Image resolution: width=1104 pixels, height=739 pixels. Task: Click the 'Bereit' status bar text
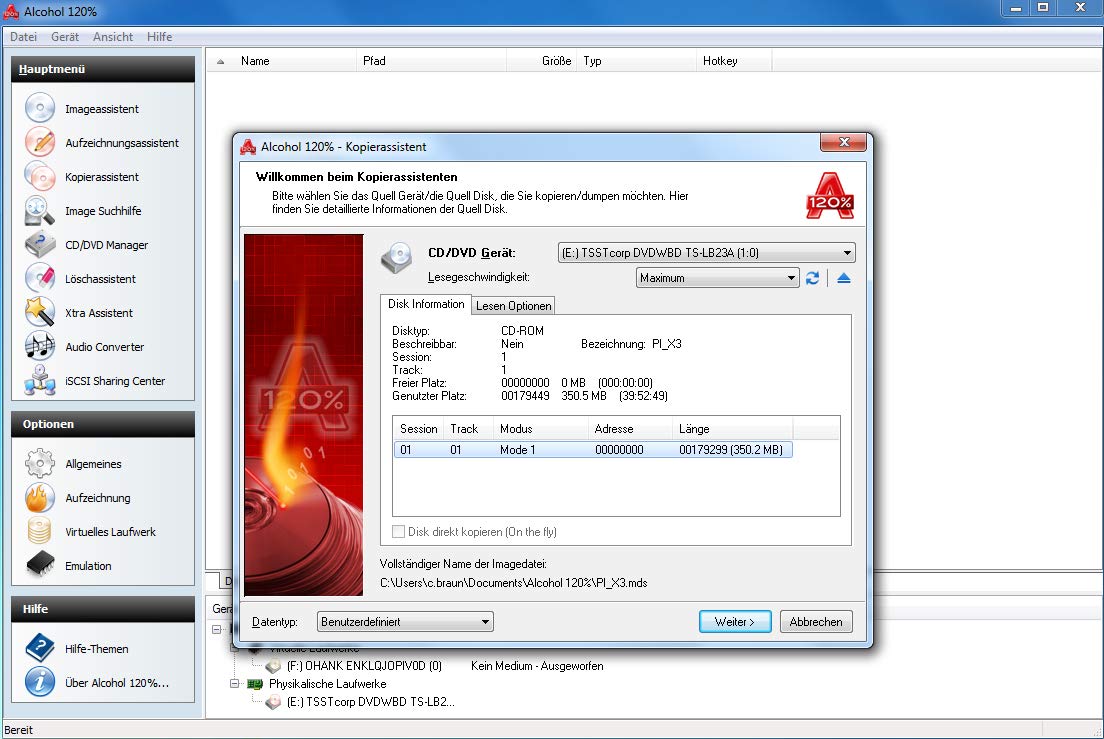19,730
